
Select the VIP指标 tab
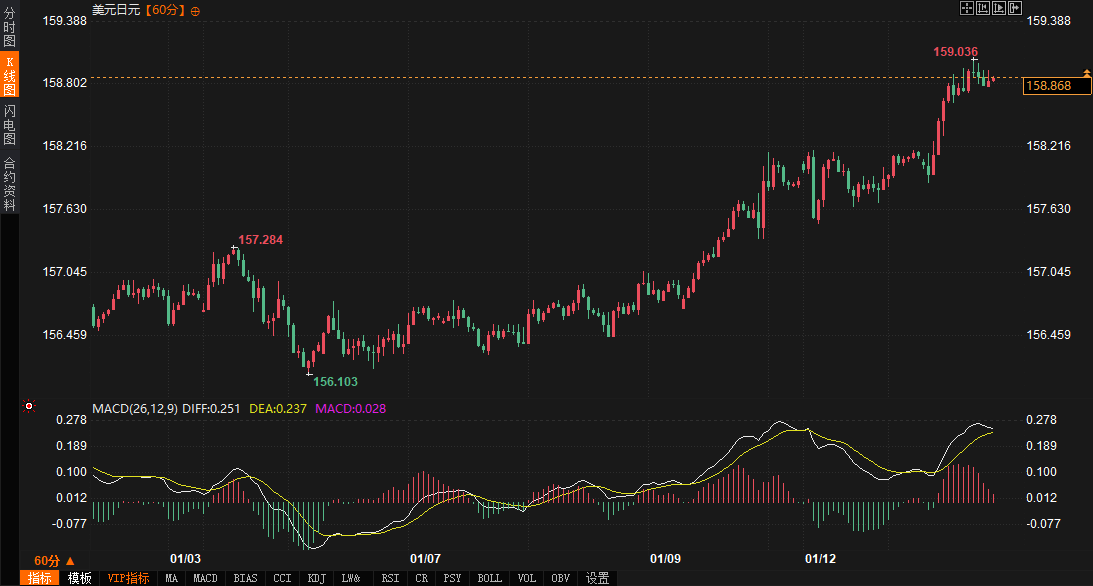(128, 578)
